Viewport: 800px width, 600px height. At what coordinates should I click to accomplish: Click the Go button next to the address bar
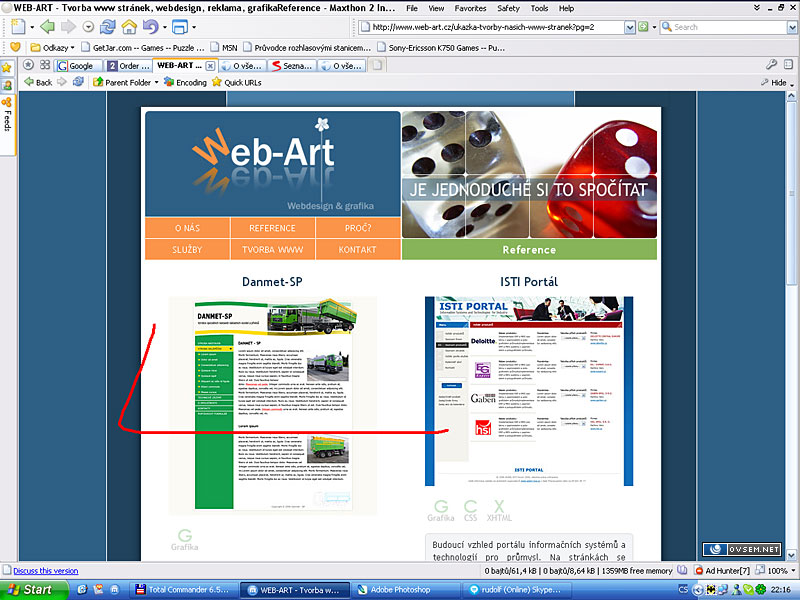pyautogui.click(x=643, y=27)
